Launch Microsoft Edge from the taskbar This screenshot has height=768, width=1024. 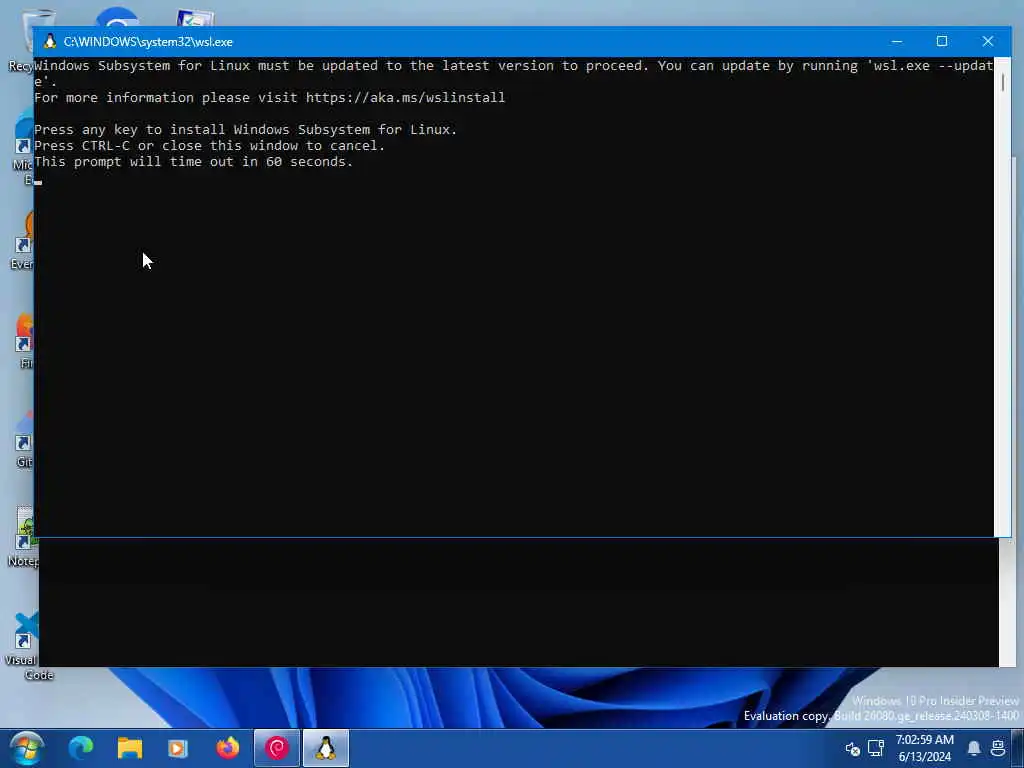click(x=81, y=748)
